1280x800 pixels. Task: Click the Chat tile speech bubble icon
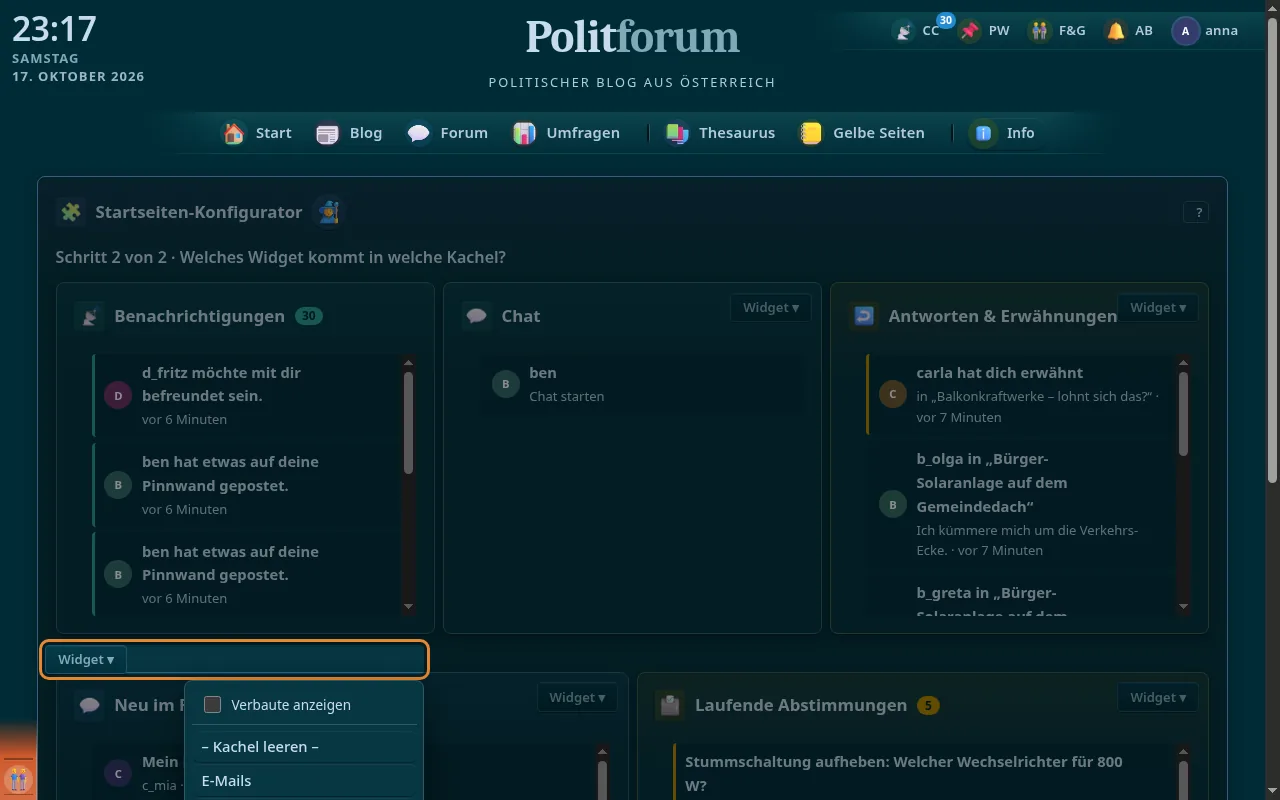point(477,317)
